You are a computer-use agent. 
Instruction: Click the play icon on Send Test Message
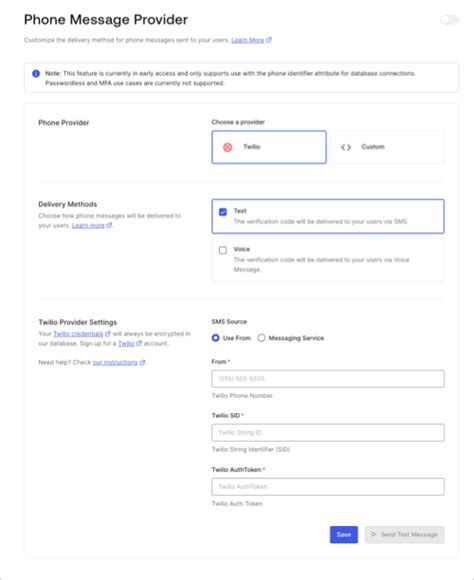pos(374,535)
